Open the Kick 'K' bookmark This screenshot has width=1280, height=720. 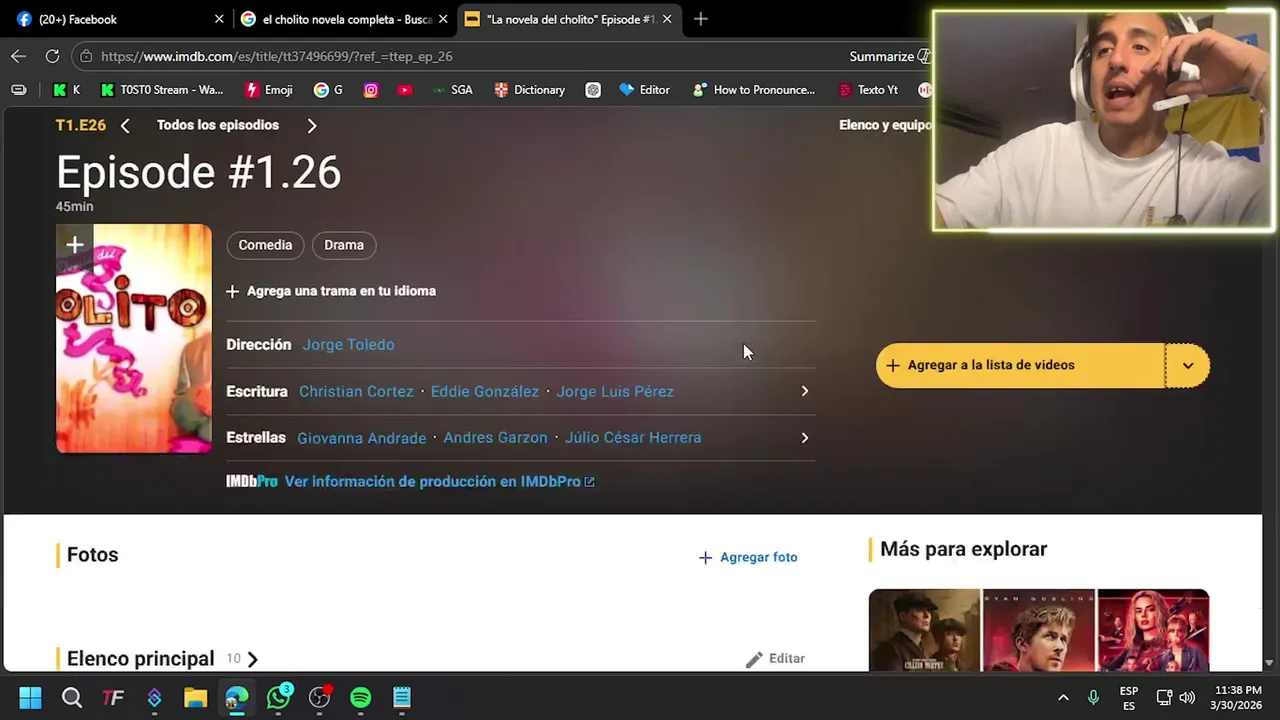click(x=67, y=90)
